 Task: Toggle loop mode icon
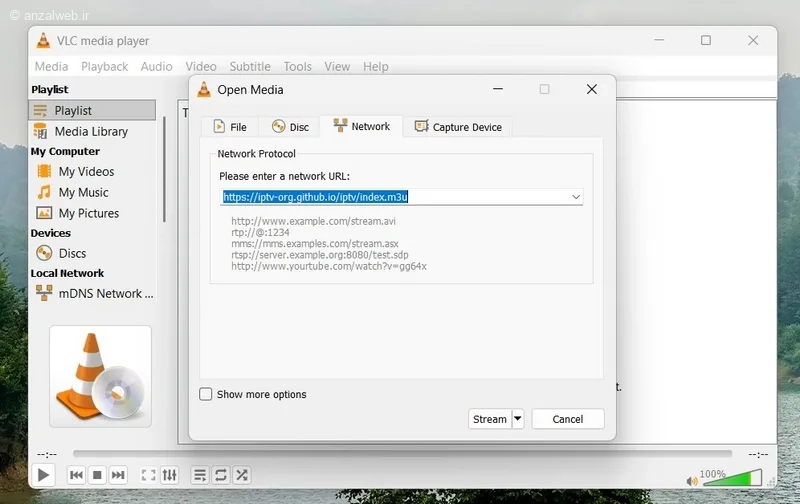(221, 475)
